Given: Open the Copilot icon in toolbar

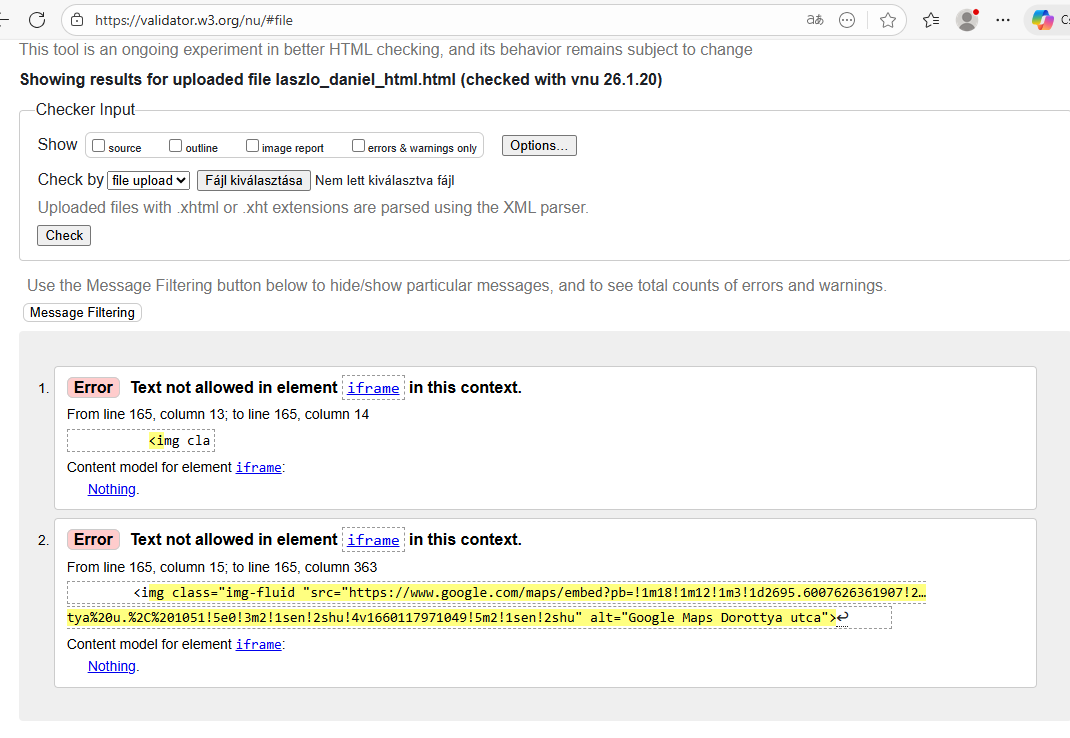Looking at the screenshot, I should pyautogui.click(x=1043, y=20).
